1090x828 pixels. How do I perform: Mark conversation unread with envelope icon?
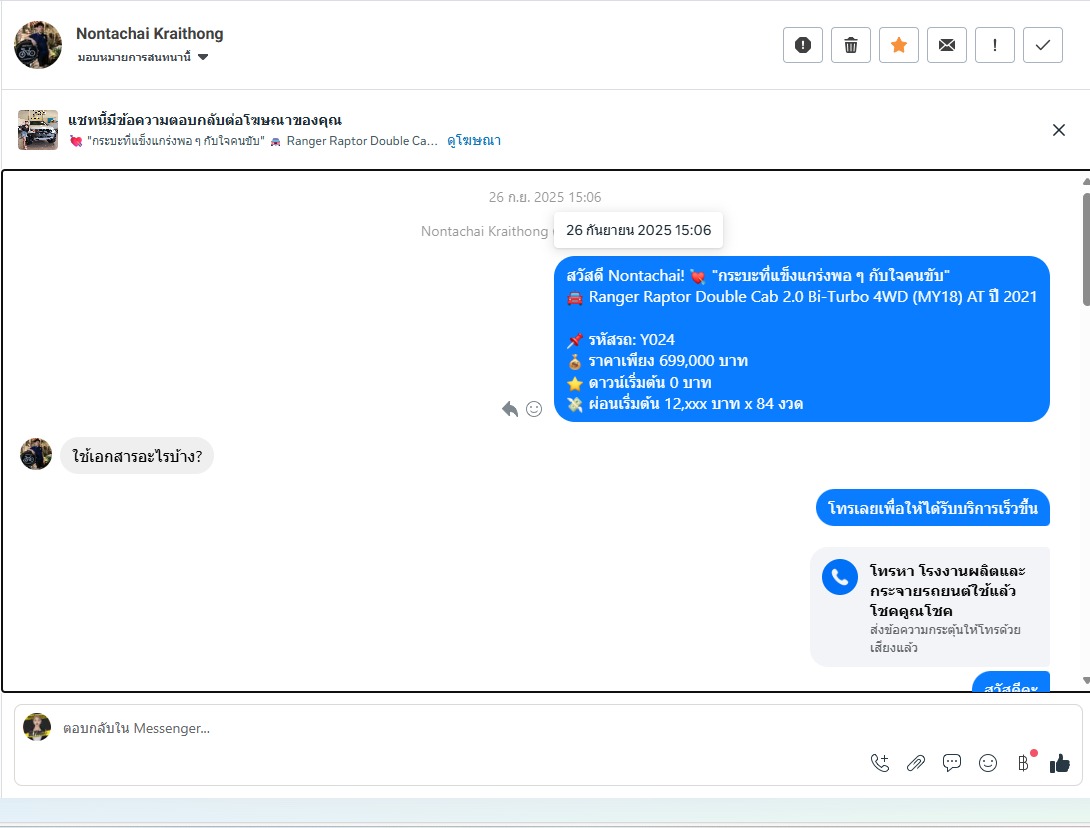click(x=947, y=45)
